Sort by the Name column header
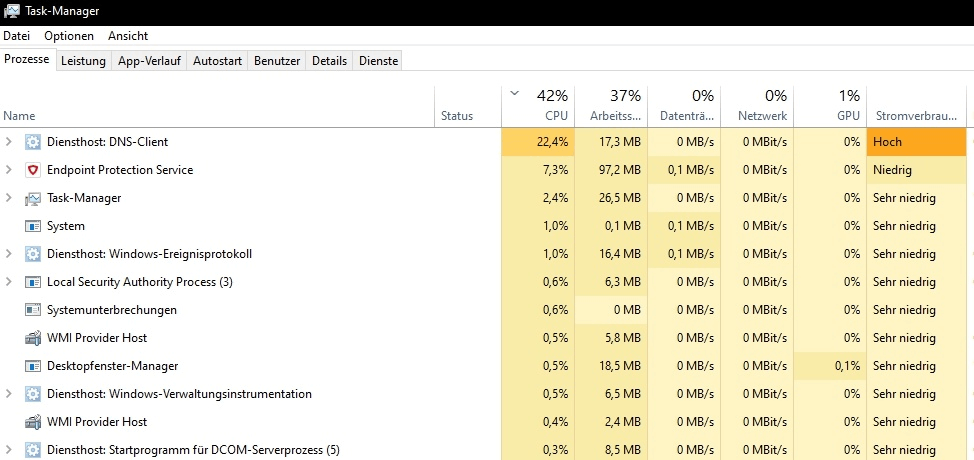 coord(217,106)
